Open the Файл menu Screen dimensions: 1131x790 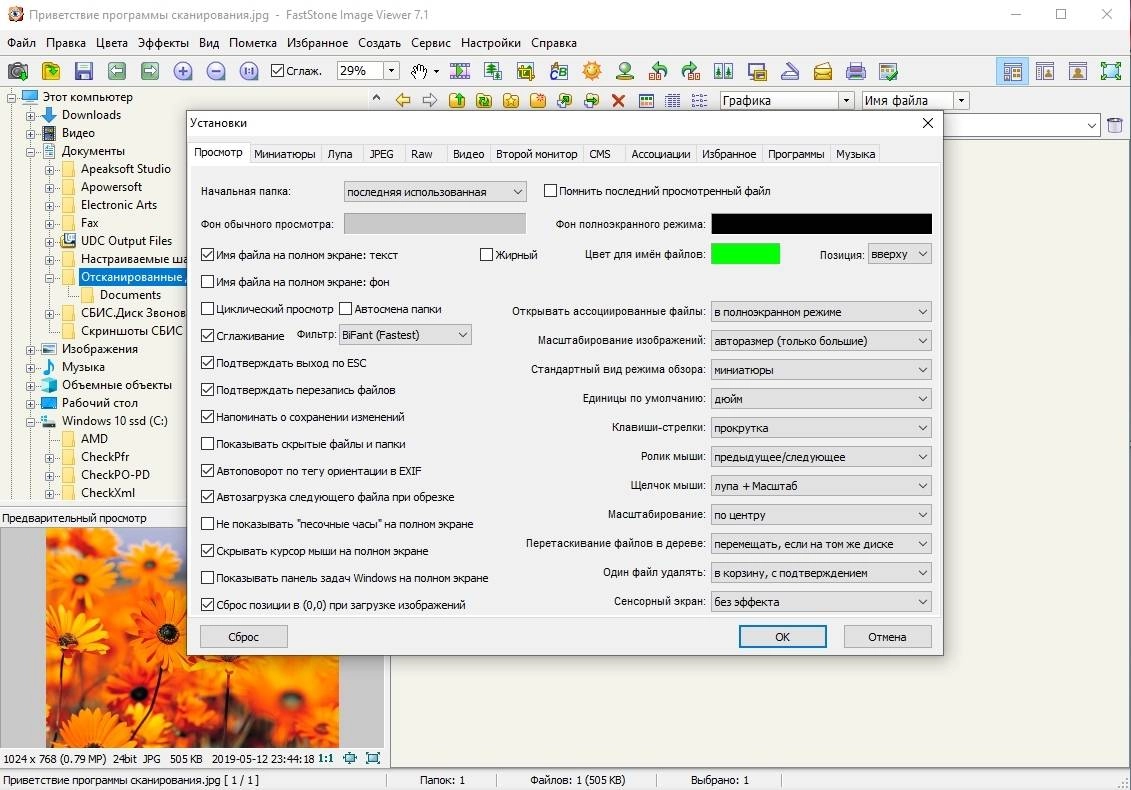pyautogui.click(x=22, y=43)
